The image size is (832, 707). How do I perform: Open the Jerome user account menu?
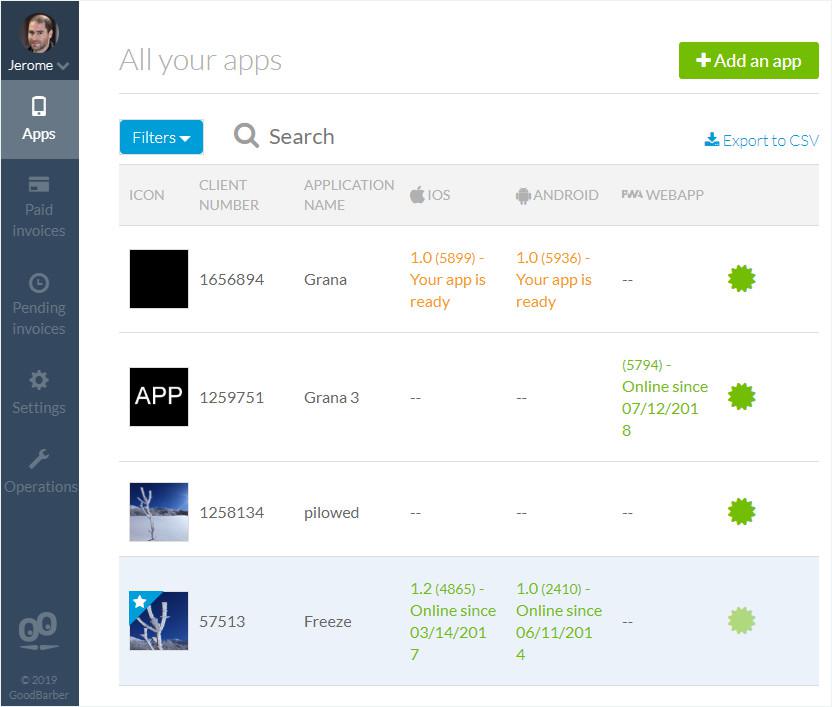pos(39,65)
